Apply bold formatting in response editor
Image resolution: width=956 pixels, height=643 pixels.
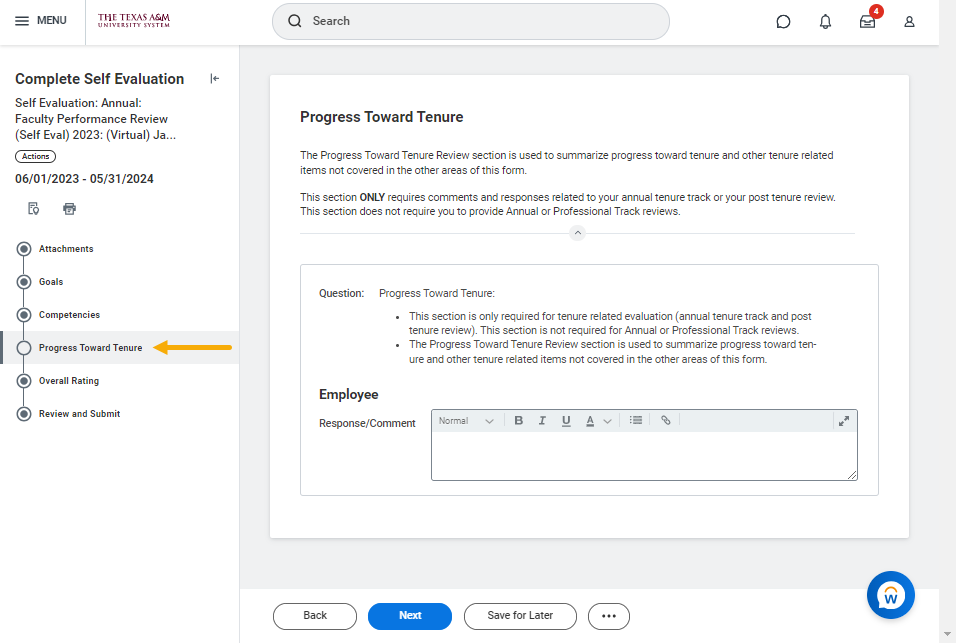518,421
